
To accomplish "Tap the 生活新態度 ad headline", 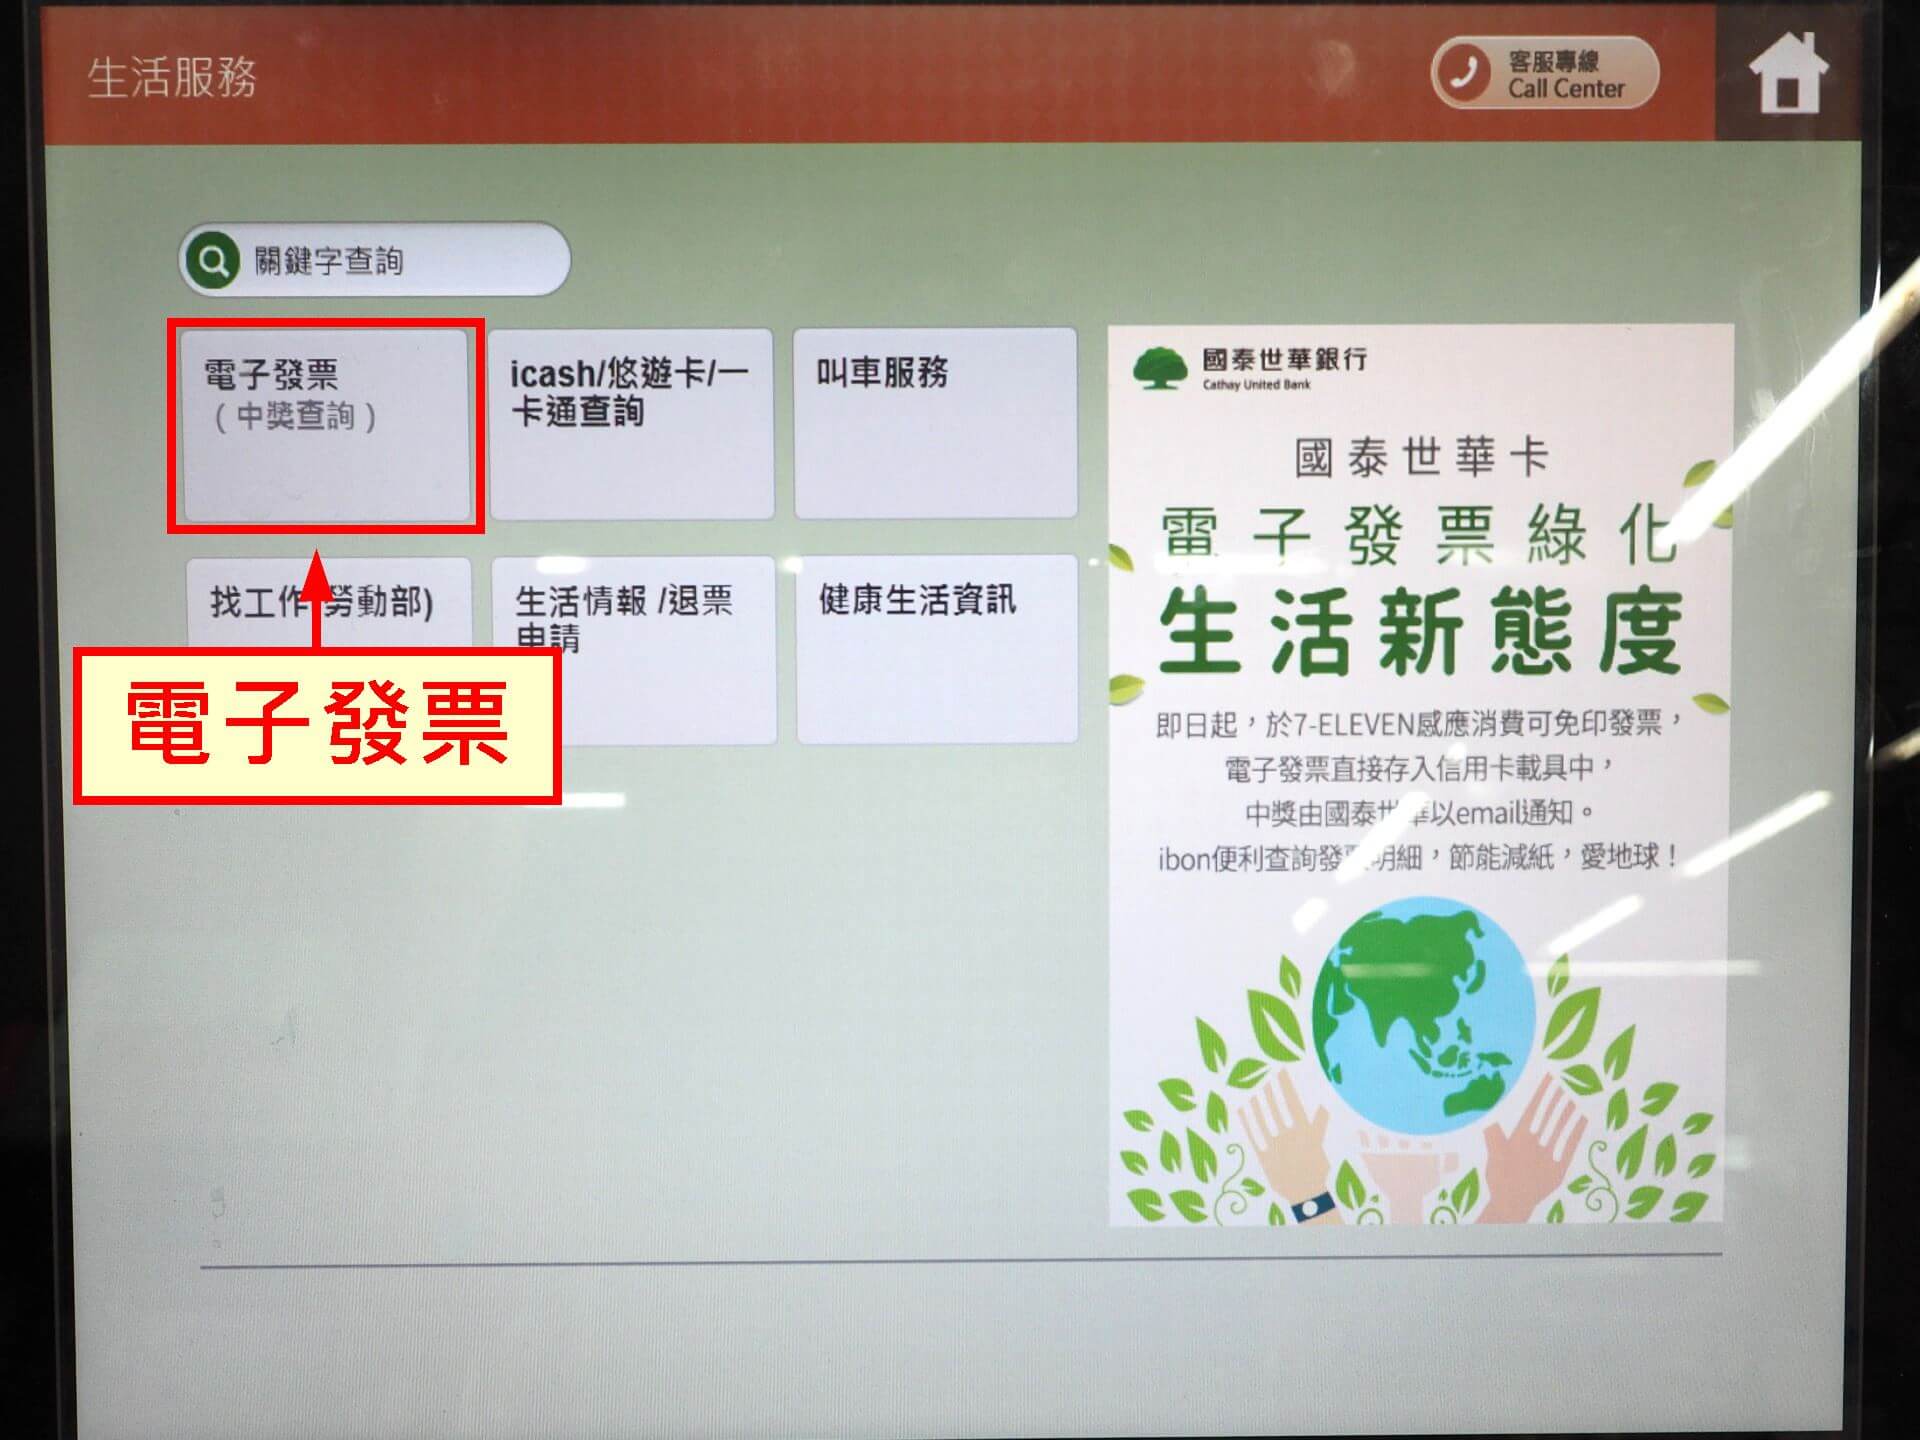I will (1420, 632).
